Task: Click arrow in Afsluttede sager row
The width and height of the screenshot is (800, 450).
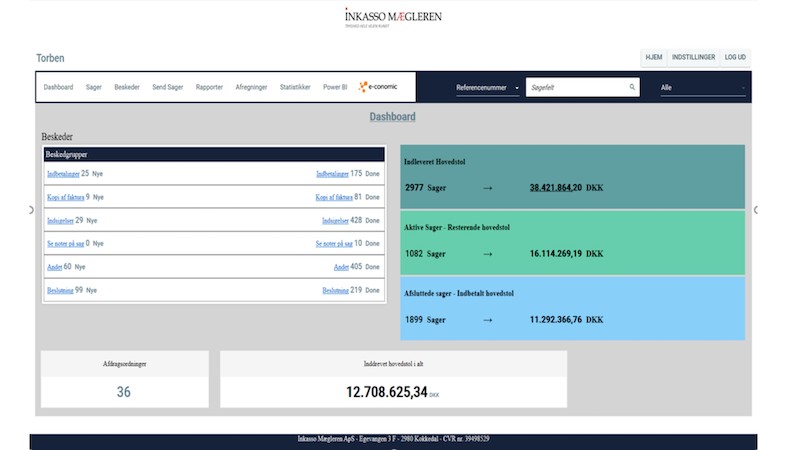Action: click(x=487, y=320)
